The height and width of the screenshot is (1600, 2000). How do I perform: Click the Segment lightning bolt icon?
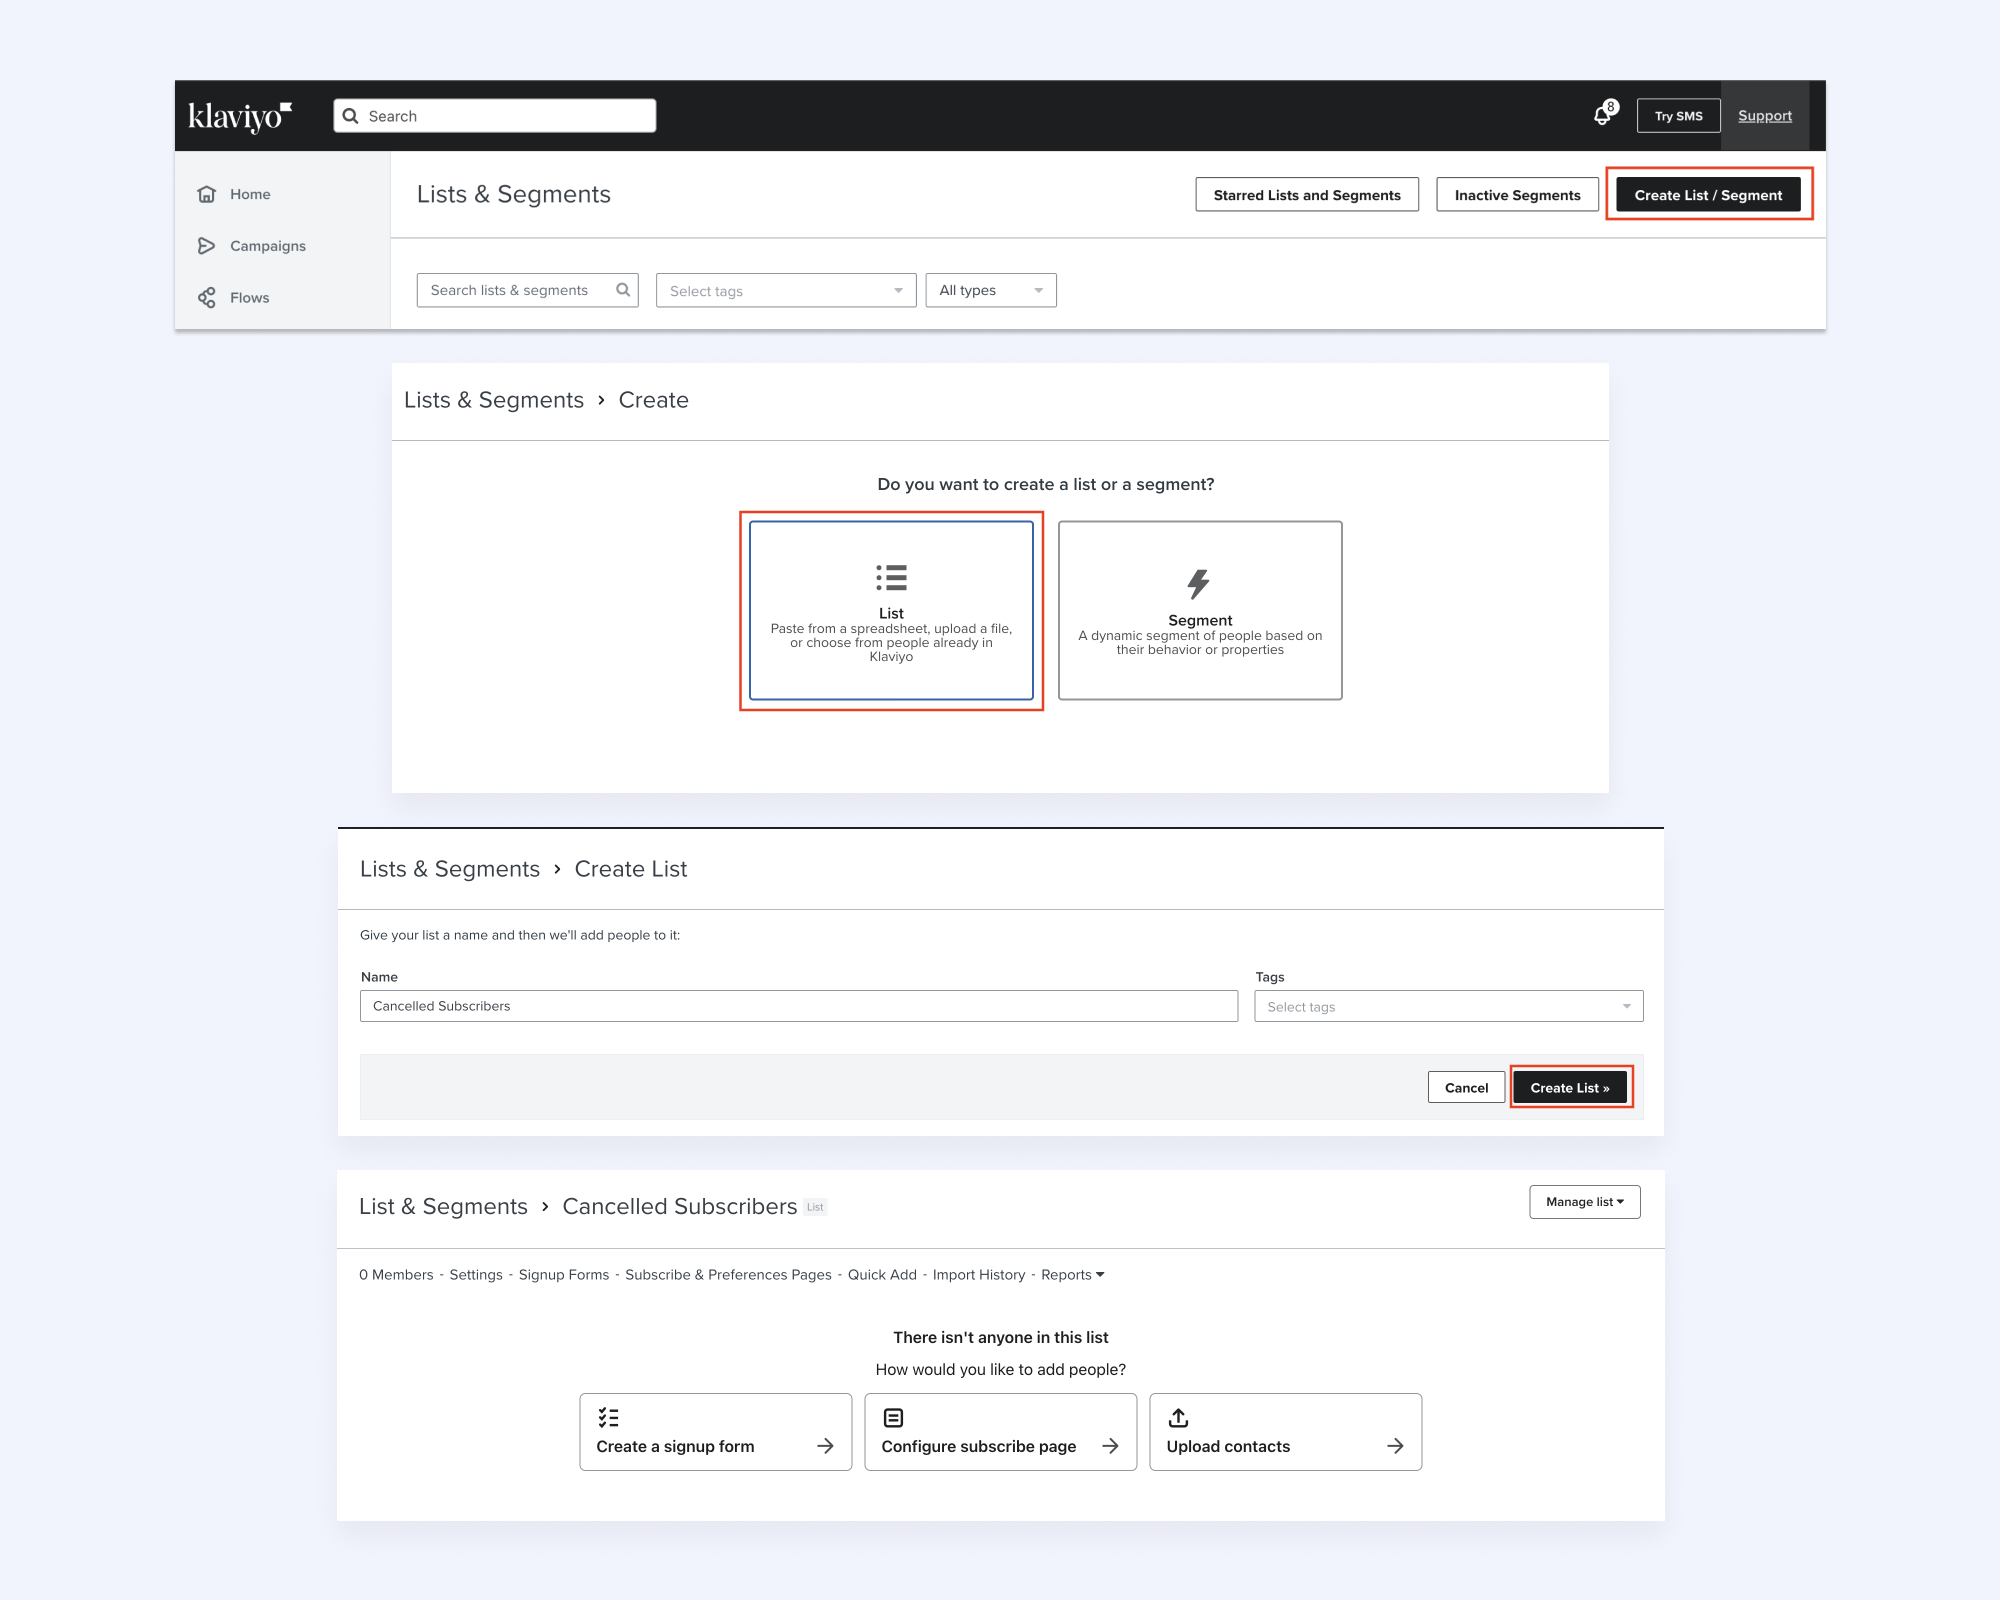(x=1199, y=583)
